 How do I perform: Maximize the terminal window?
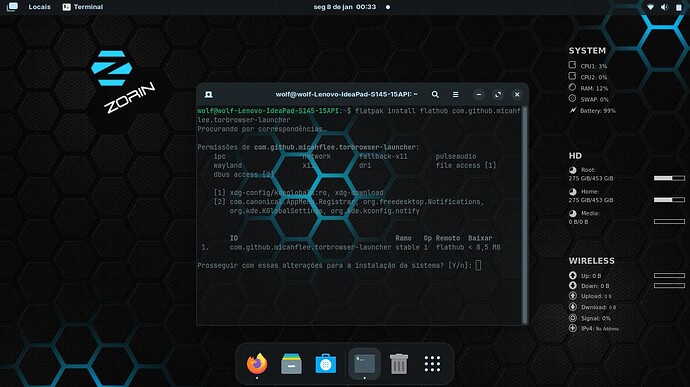[x=498, y=94]
